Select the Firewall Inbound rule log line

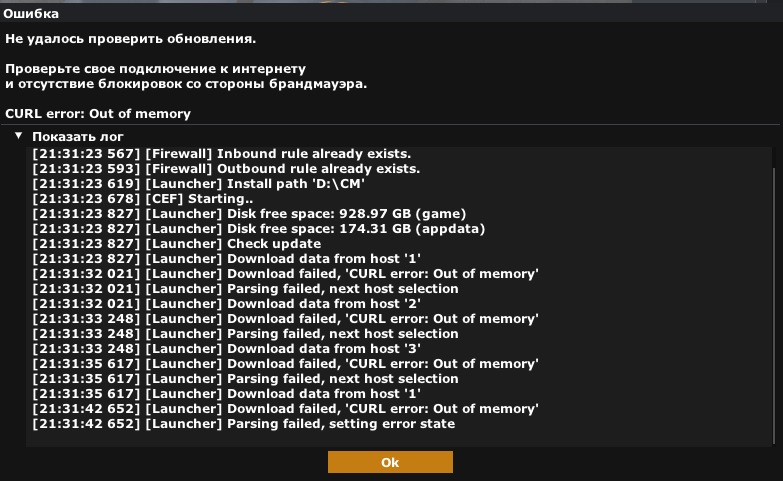pyautogui.click(x=221, y=154)
